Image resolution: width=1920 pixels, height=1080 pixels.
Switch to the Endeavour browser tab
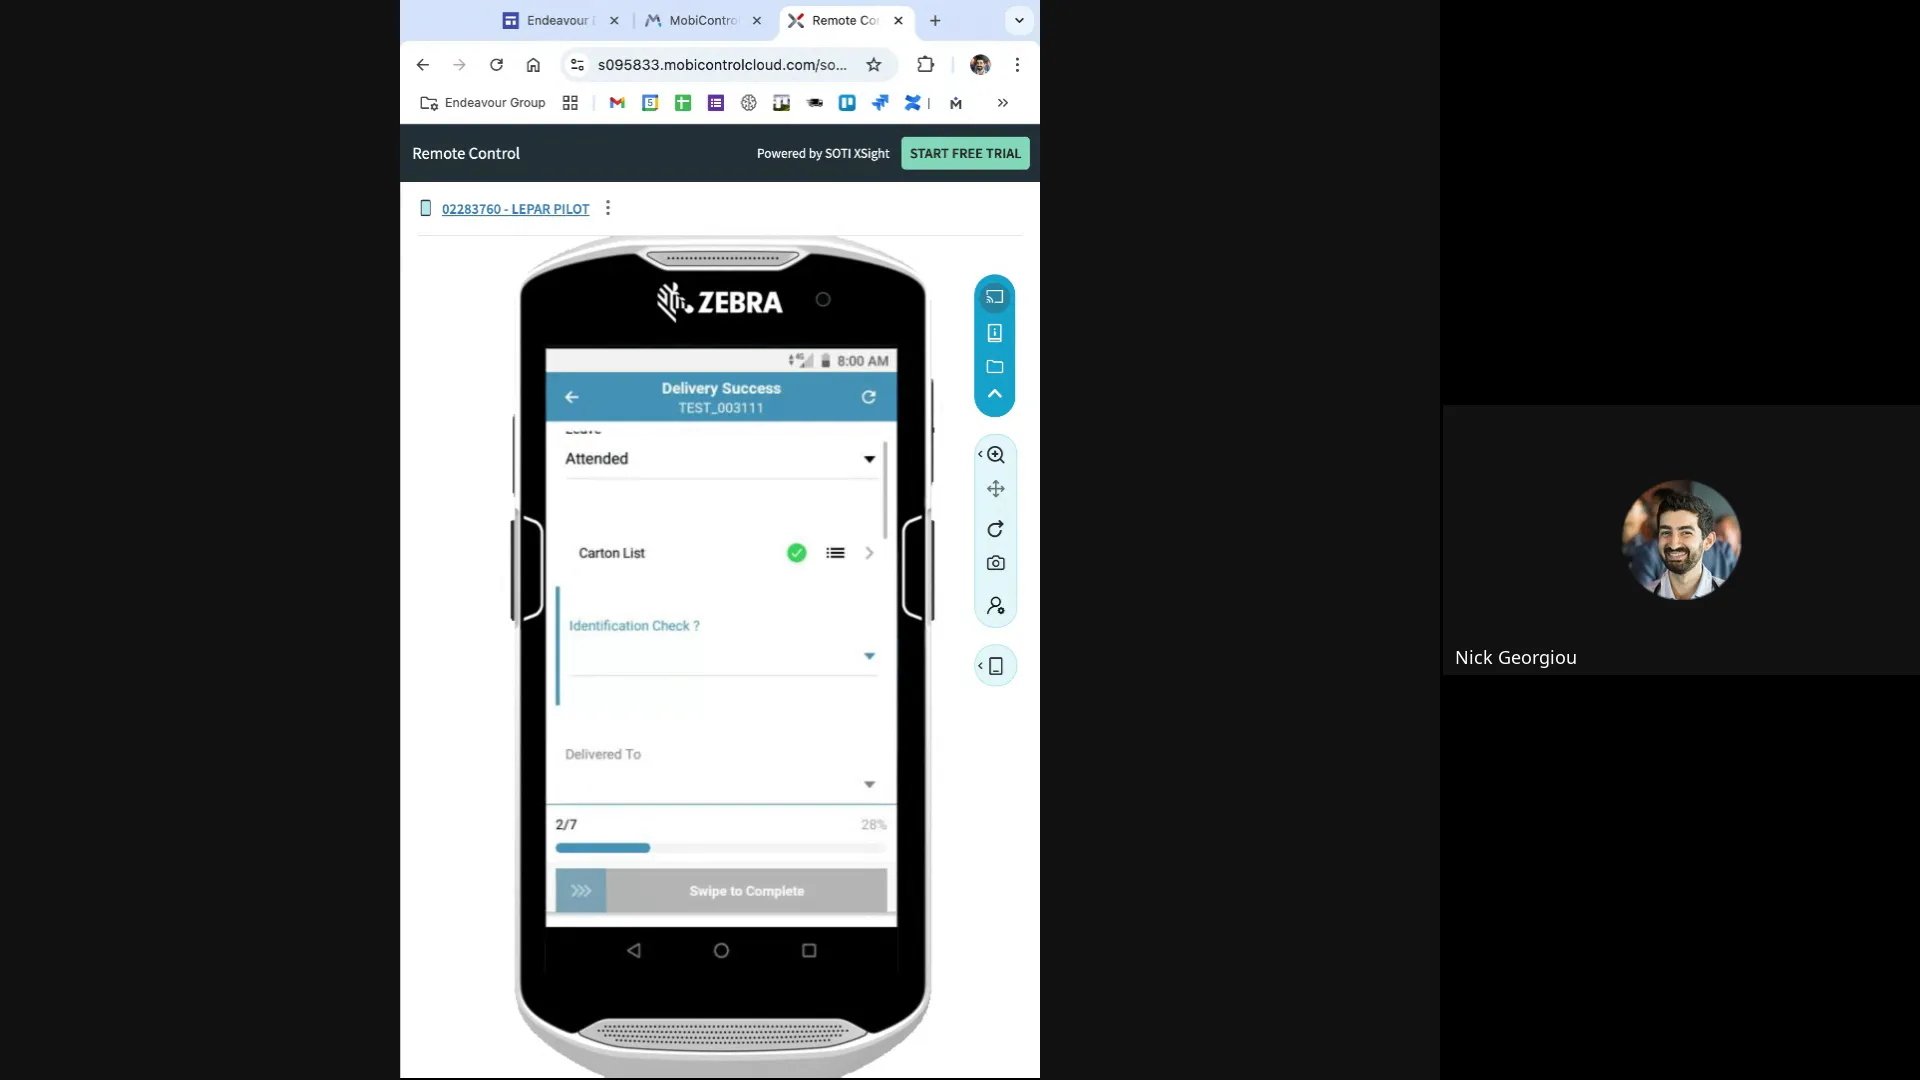pyautogui.click(x=558, y=20)
